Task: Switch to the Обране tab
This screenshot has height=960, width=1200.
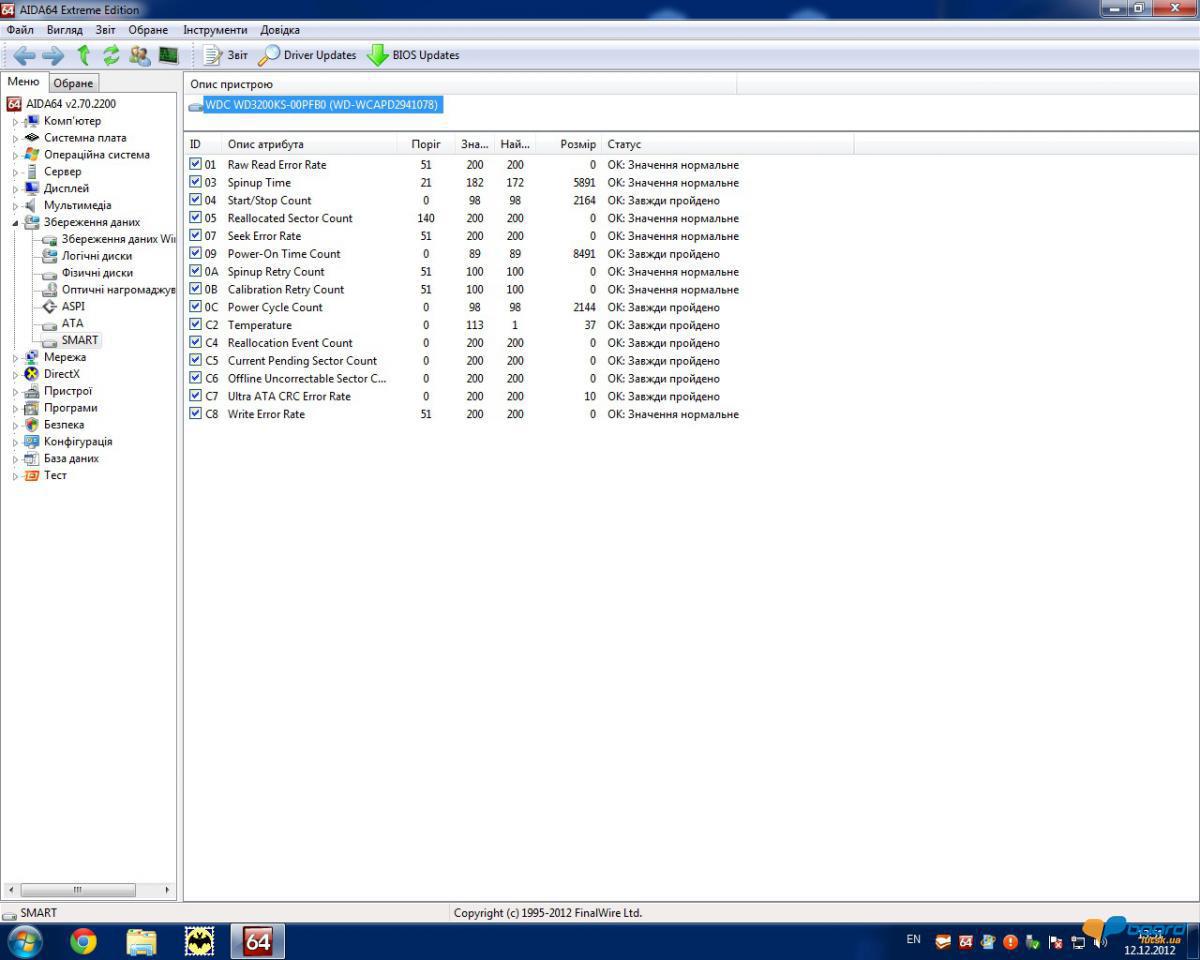Action: tap(73, 83)
